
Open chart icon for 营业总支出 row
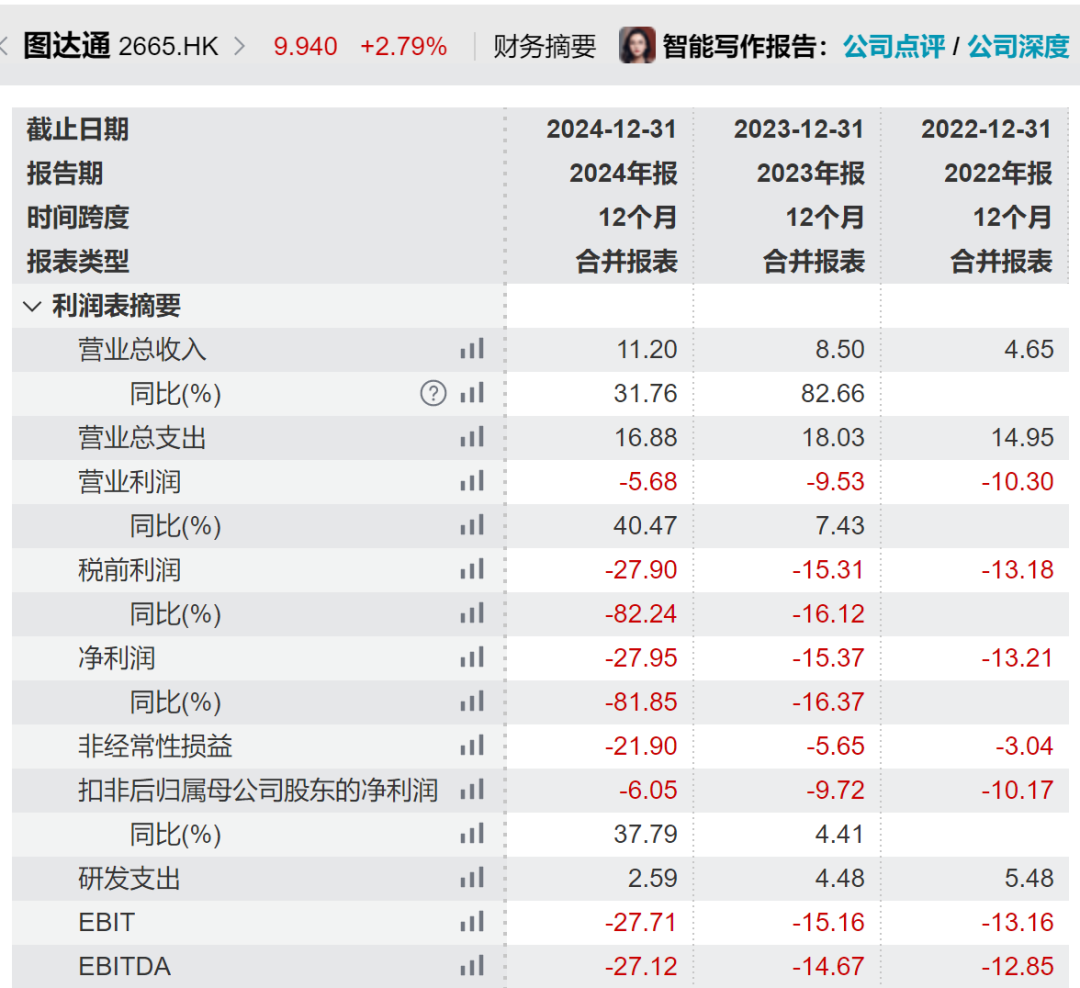(x=472, y=437)
